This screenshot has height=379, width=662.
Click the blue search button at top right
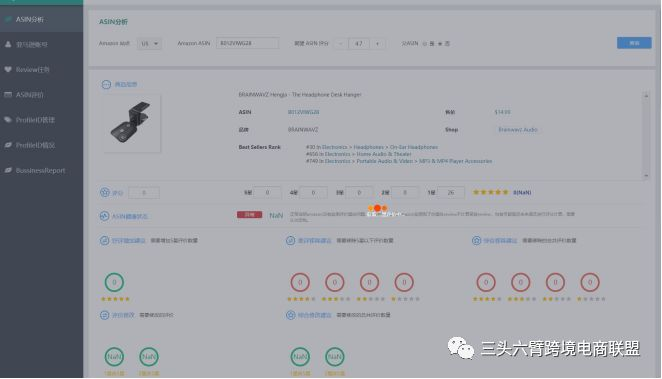point(634,43)
